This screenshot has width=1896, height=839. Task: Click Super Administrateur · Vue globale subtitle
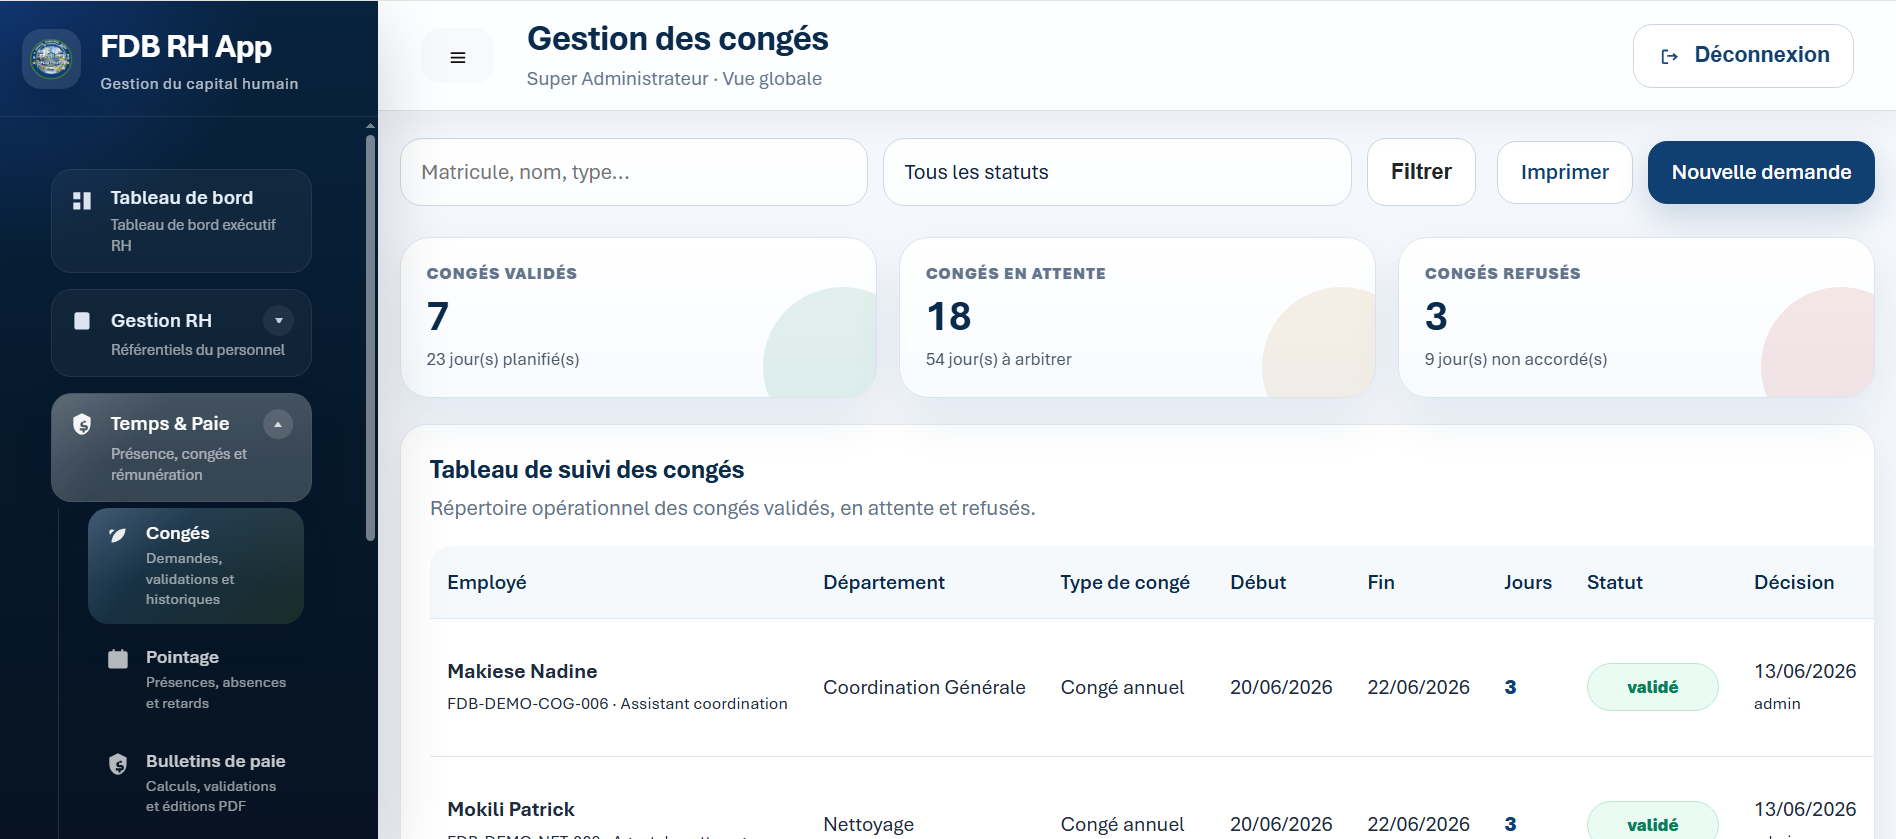[674, 79]
